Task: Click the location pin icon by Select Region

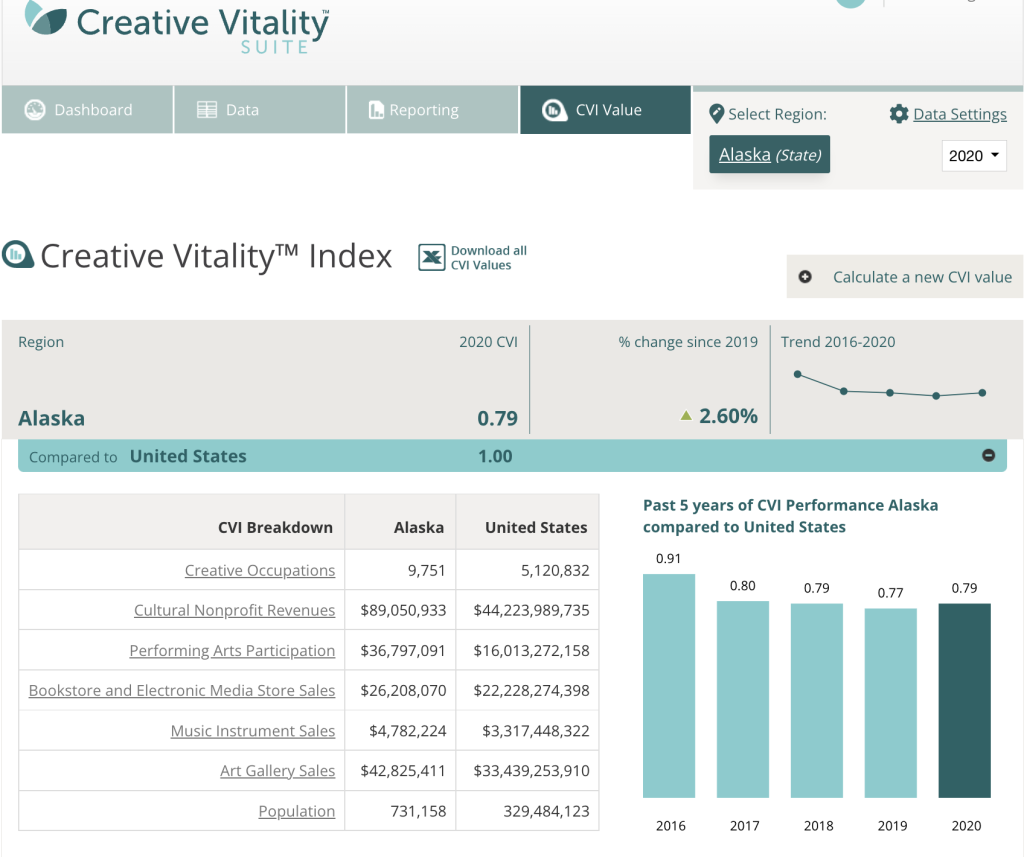Action: tap(716, 114)
